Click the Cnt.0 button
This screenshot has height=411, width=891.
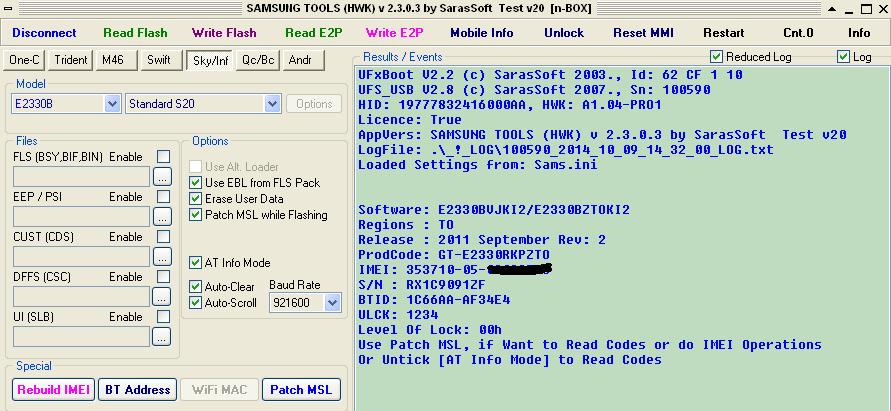[798, 33]
